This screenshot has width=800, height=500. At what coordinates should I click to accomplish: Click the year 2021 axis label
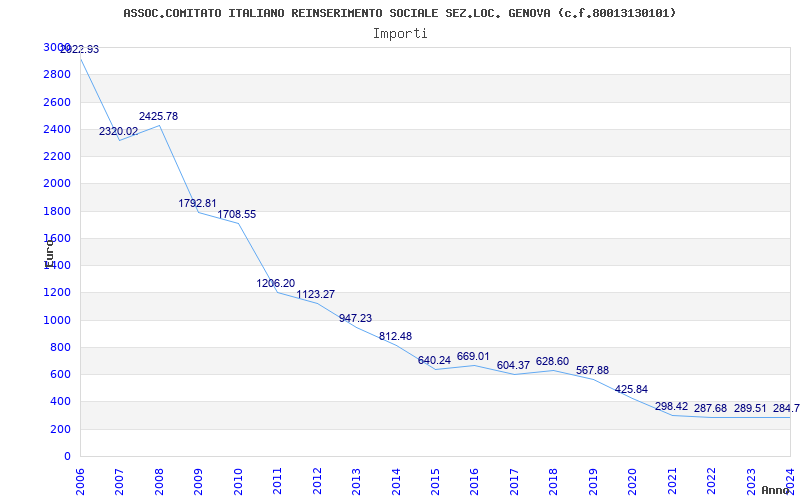tap(672, 482)
